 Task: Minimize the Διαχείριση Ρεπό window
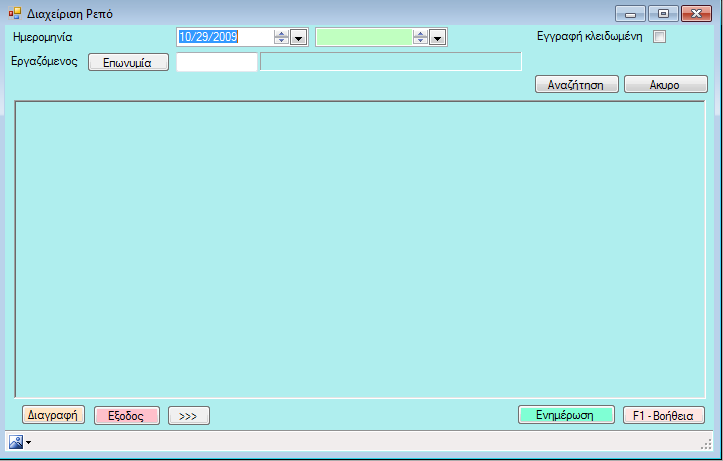click(630, 14)
